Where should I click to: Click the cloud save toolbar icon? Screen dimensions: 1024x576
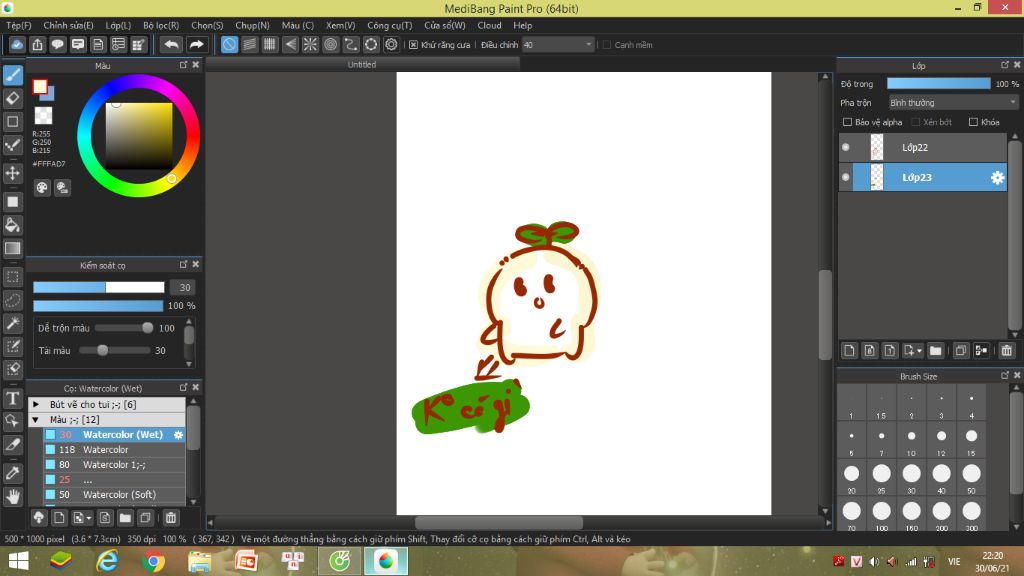tap(17, 44)
